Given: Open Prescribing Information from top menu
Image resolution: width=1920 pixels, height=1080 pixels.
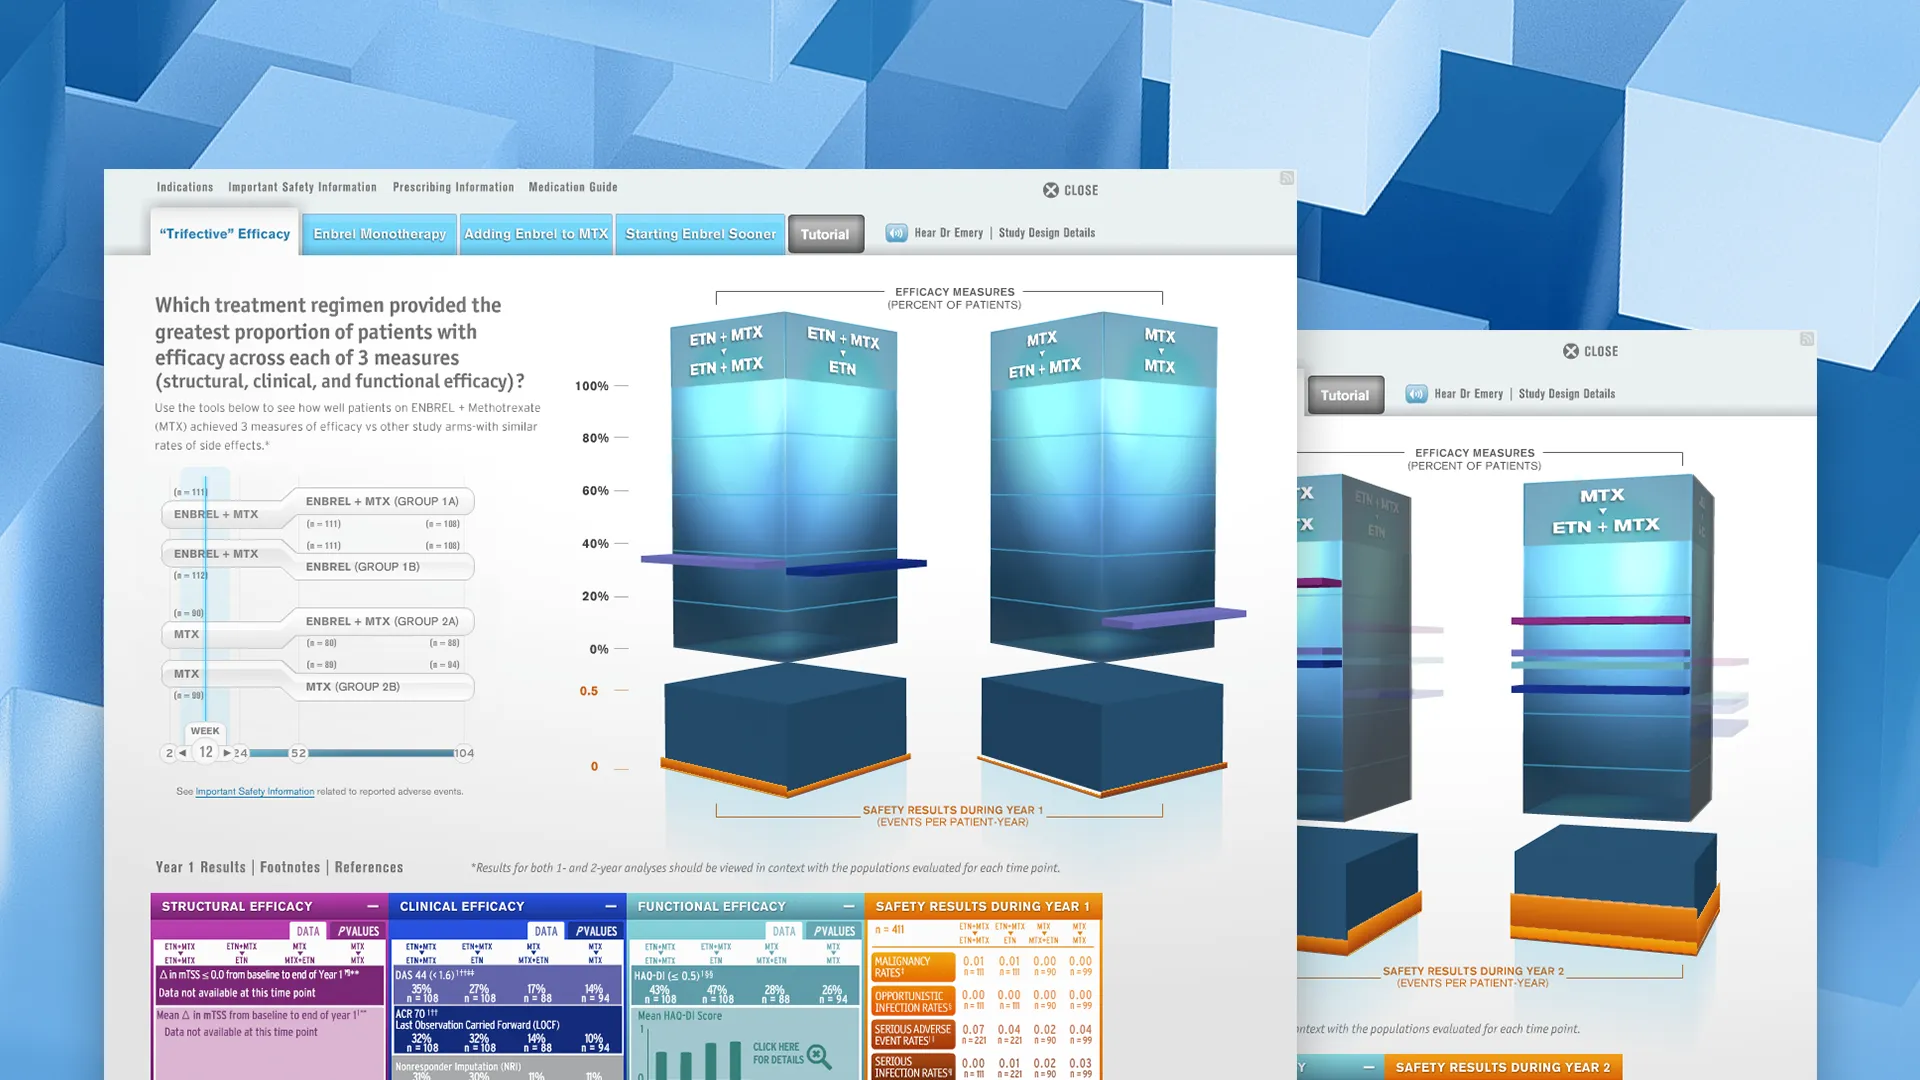Looking at the screenshot, I should click(x=453, y=187).
